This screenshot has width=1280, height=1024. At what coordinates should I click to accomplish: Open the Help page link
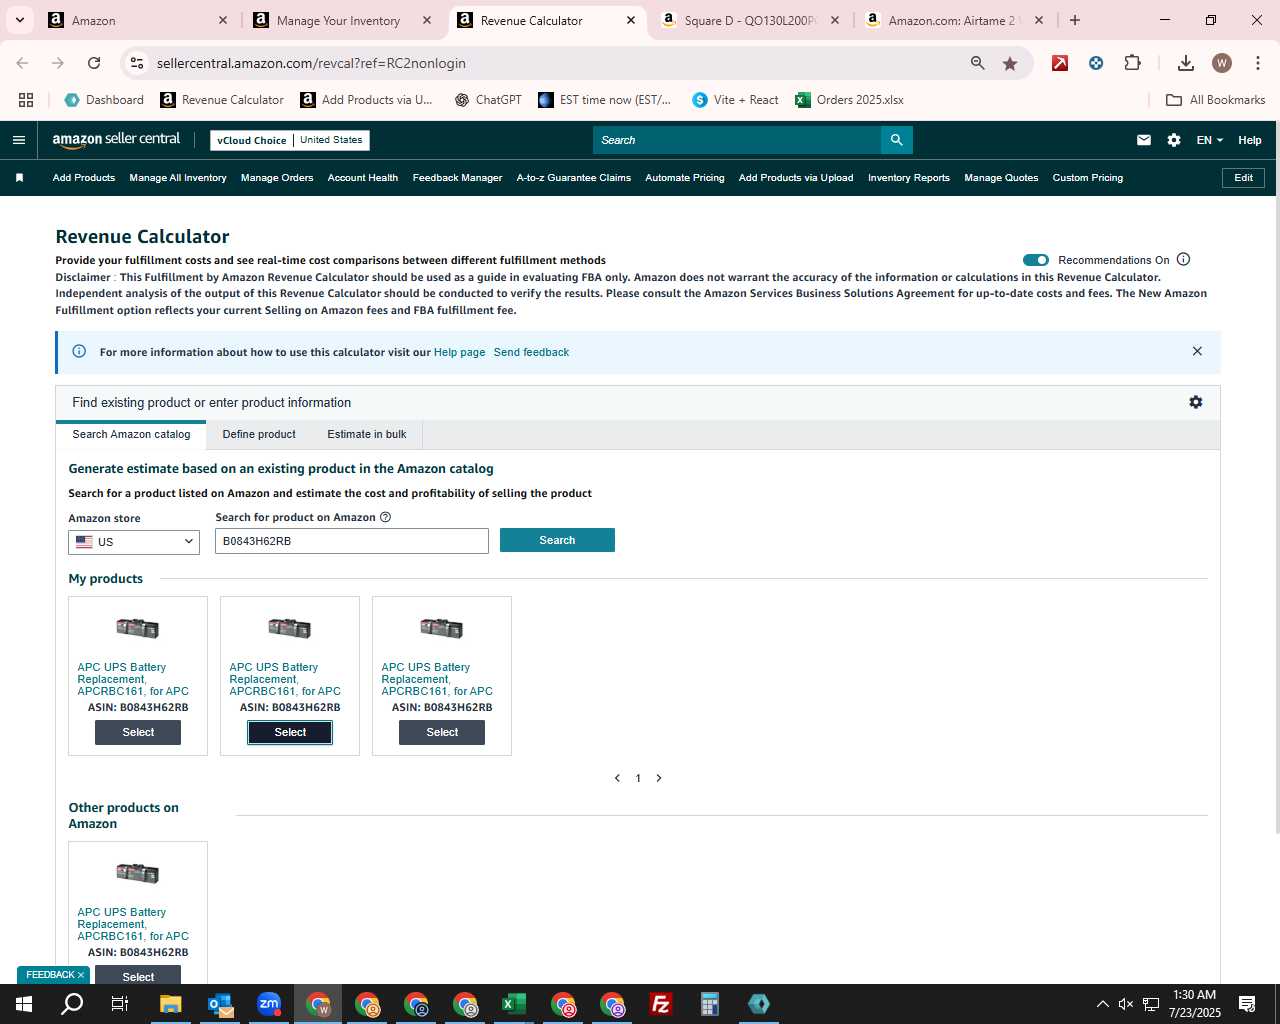click(x=459, y=352)
